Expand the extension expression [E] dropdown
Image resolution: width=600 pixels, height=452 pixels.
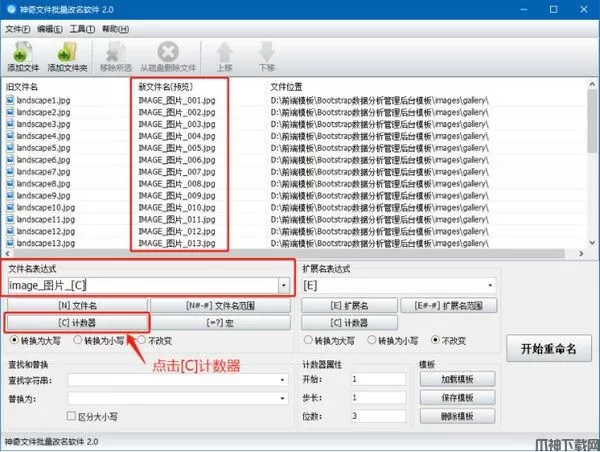pos(490,285)
